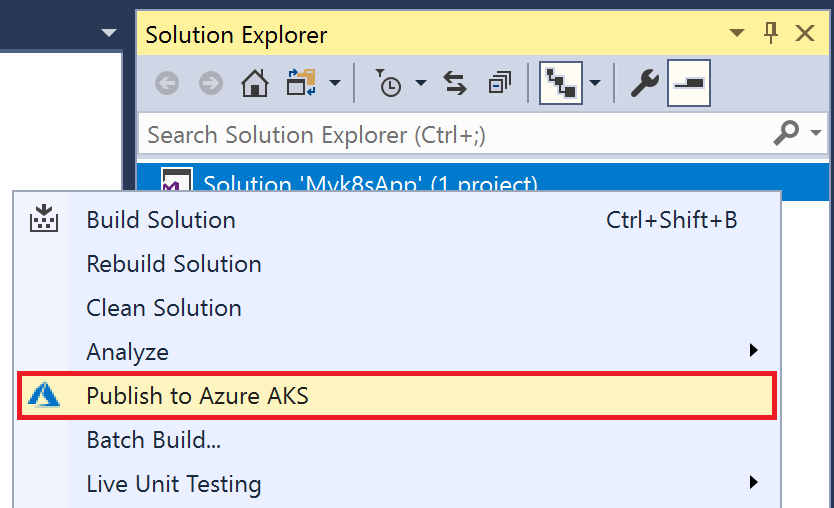Open the Solution Explorer window options dropdown
Screen dimensions: 834x508
pos(737,34)
